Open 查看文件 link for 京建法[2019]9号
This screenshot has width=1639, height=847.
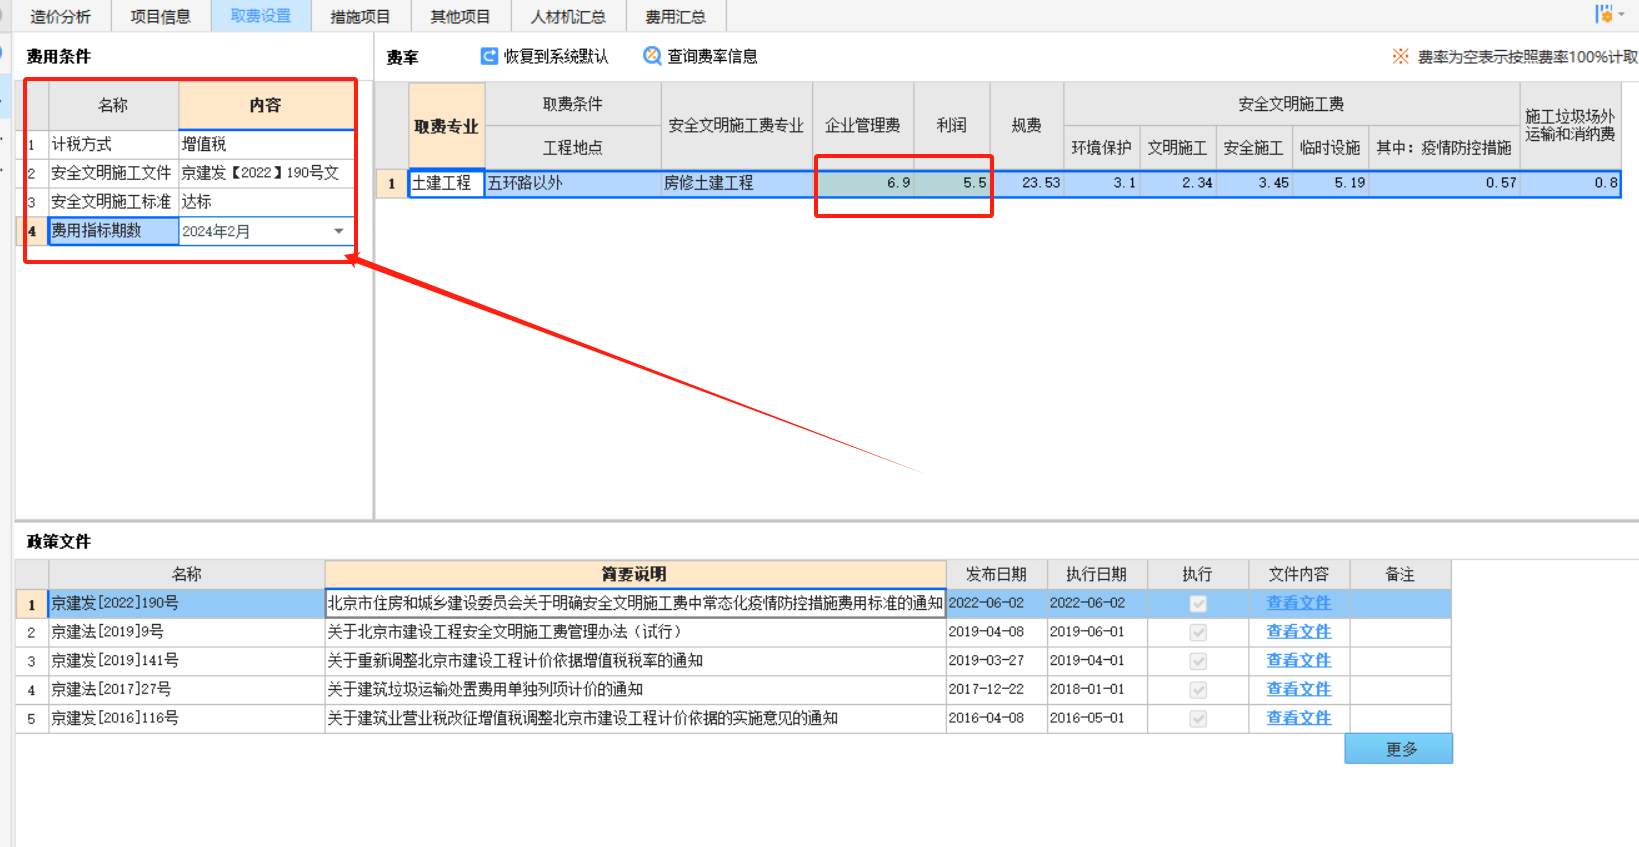1298,632
